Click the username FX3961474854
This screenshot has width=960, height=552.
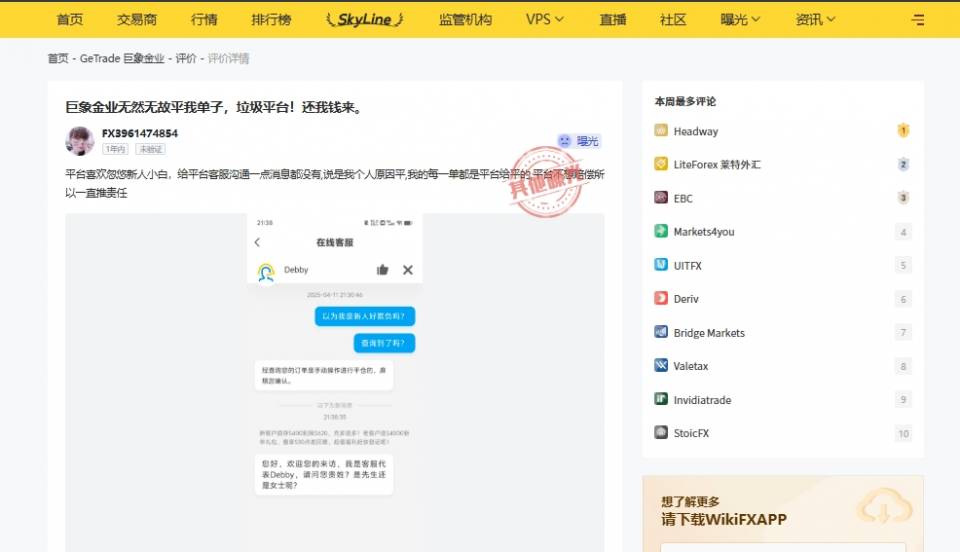click(140, 133)
